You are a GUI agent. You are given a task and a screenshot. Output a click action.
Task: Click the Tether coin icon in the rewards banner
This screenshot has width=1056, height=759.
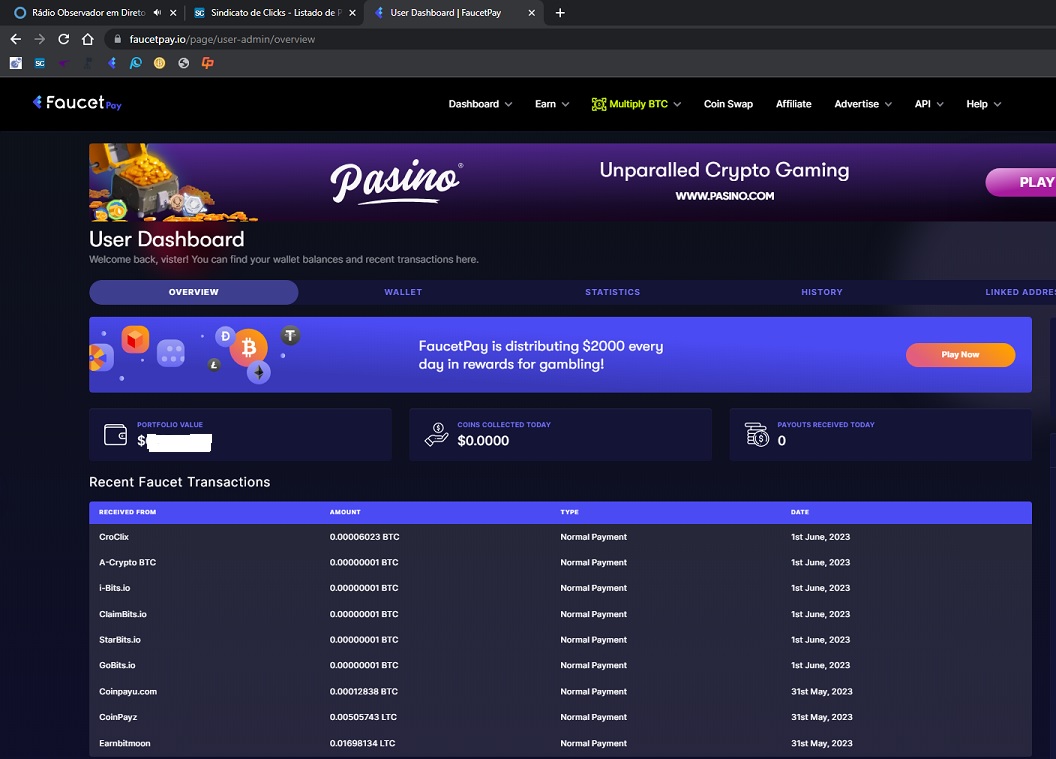tap(290, 335)
